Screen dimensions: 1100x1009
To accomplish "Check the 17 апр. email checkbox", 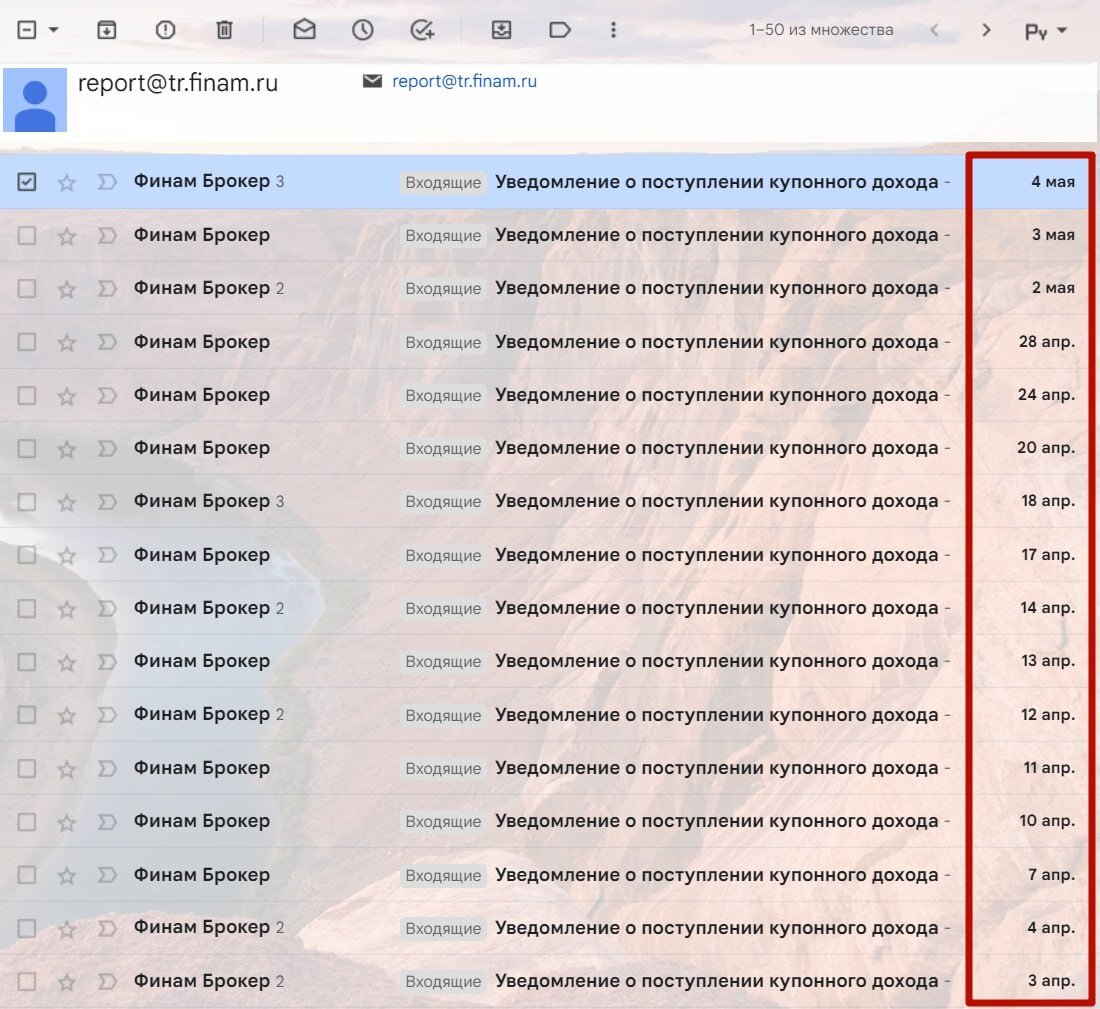I will click(x=27, y=556).
